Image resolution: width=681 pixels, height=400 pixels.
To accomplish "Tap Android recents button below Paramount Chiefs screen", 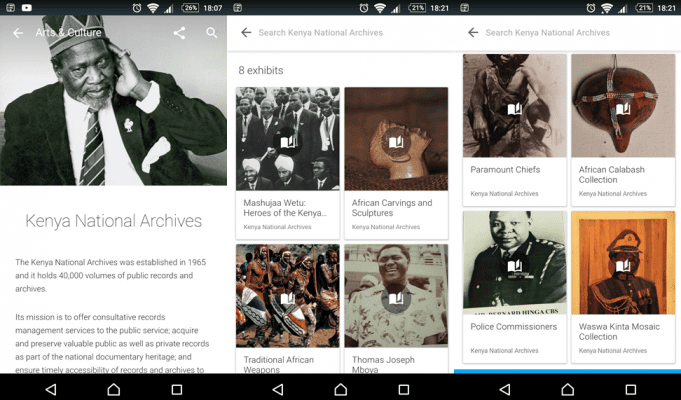I will [631, 389].
